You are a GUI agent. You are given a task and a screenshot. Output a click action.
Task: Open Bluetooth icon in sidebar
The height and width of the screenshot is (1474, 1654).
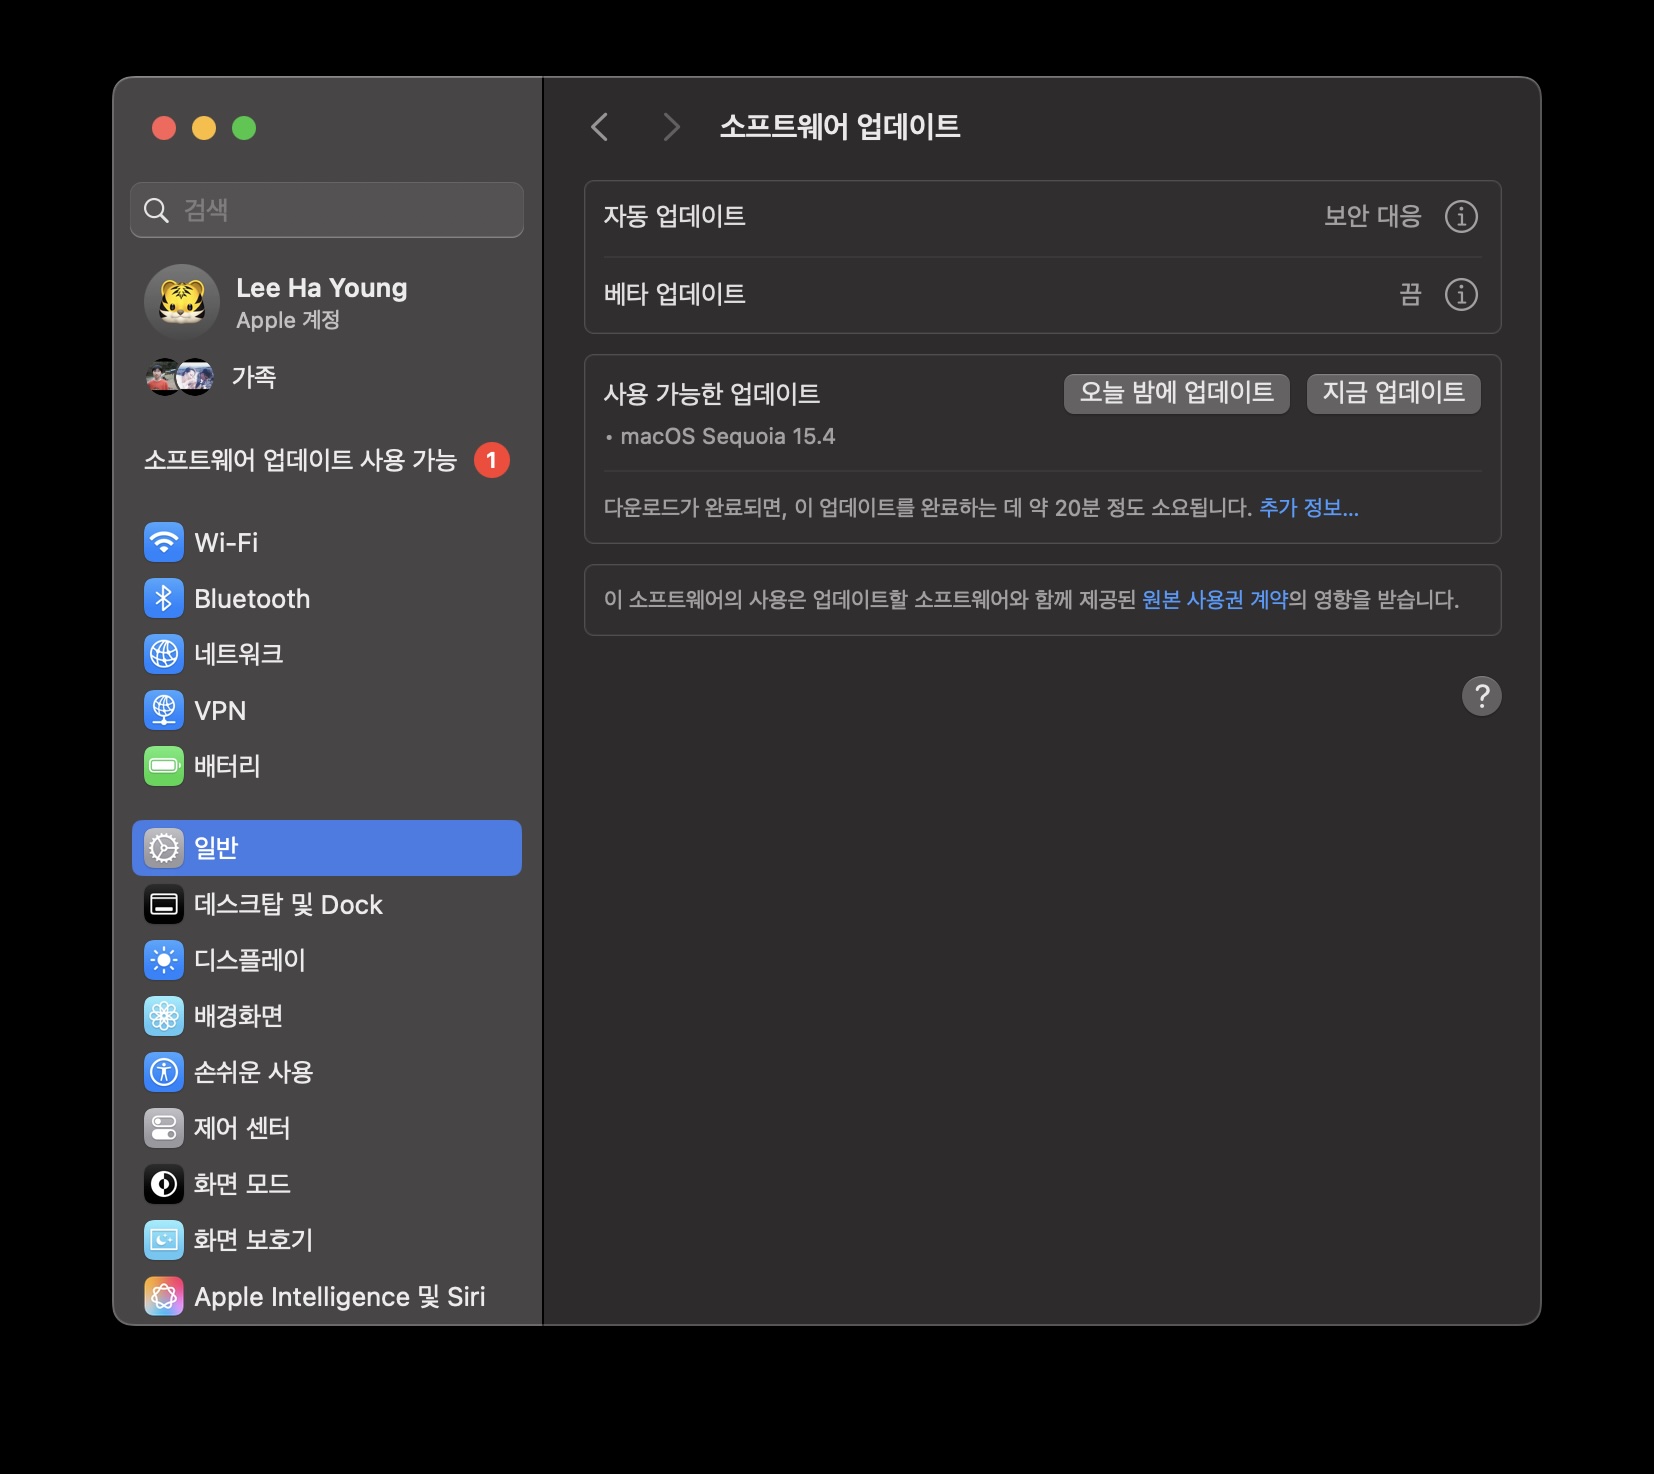tap(164, 598)
